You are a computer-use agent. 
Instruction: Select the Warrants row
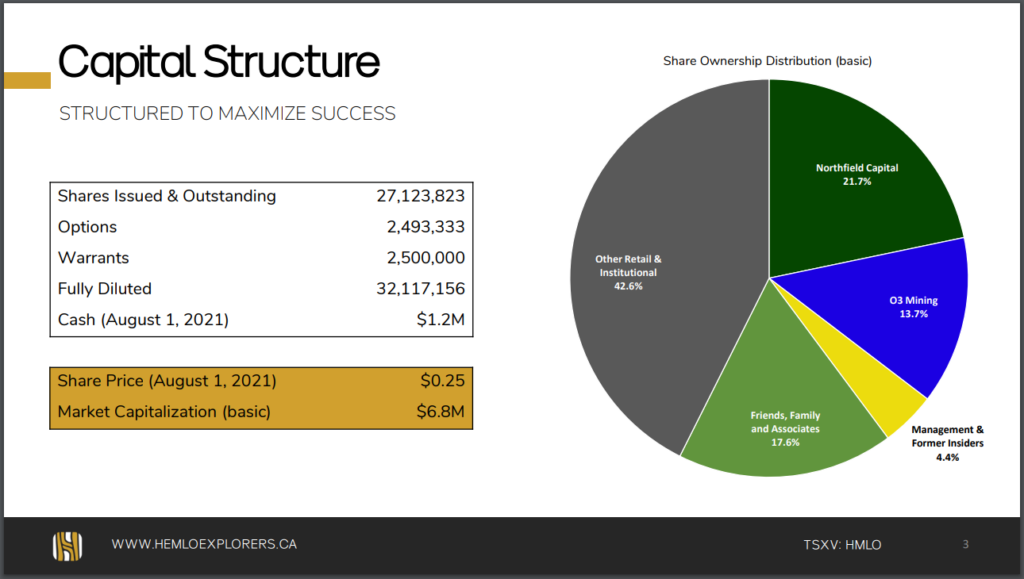click(261, 258)
